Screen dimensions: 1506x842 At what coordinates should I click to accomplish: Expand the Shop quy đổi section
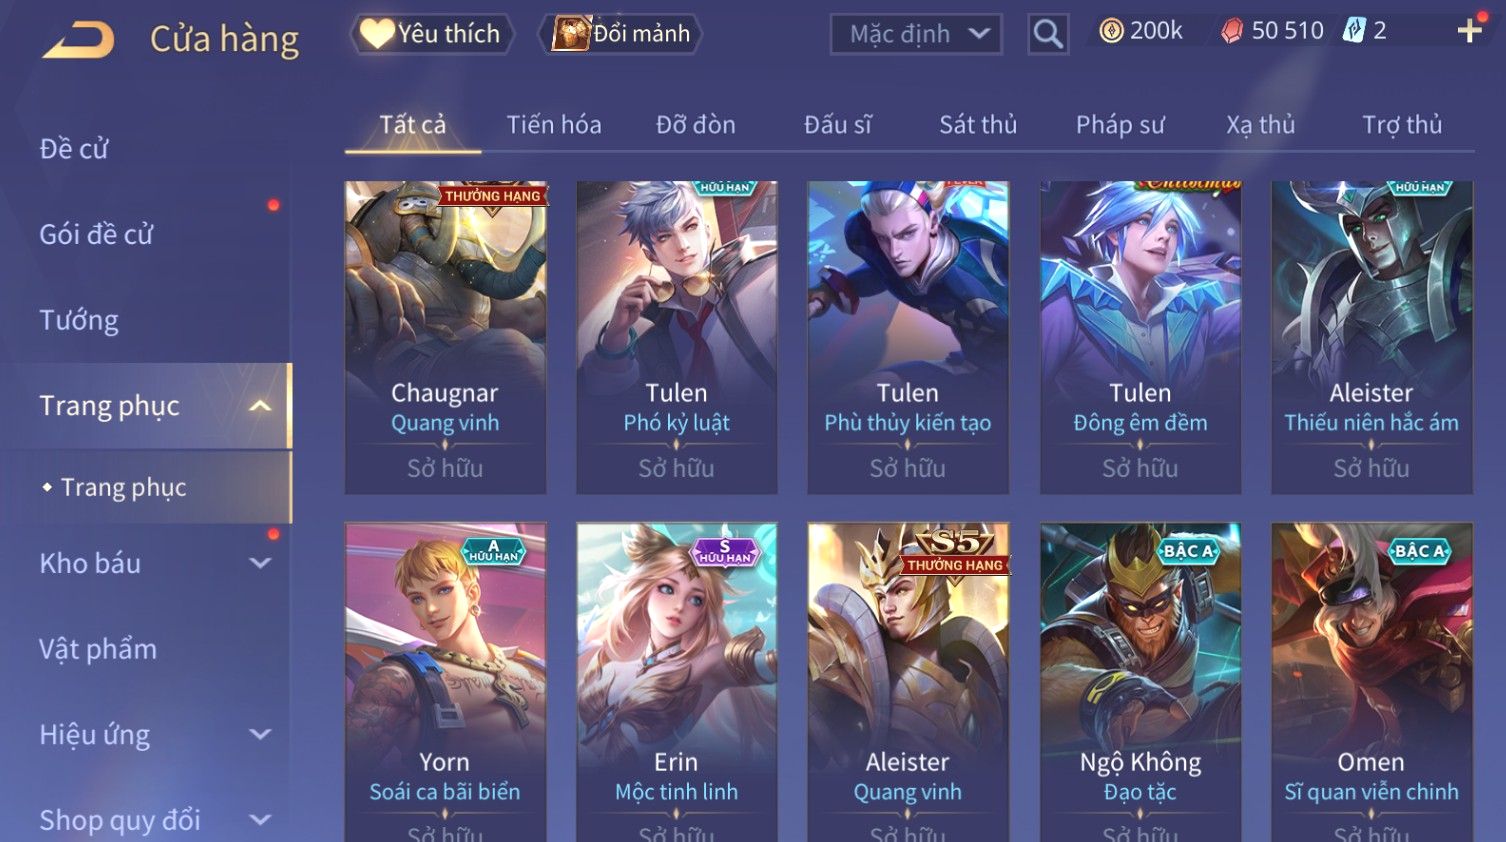[260, 820]
